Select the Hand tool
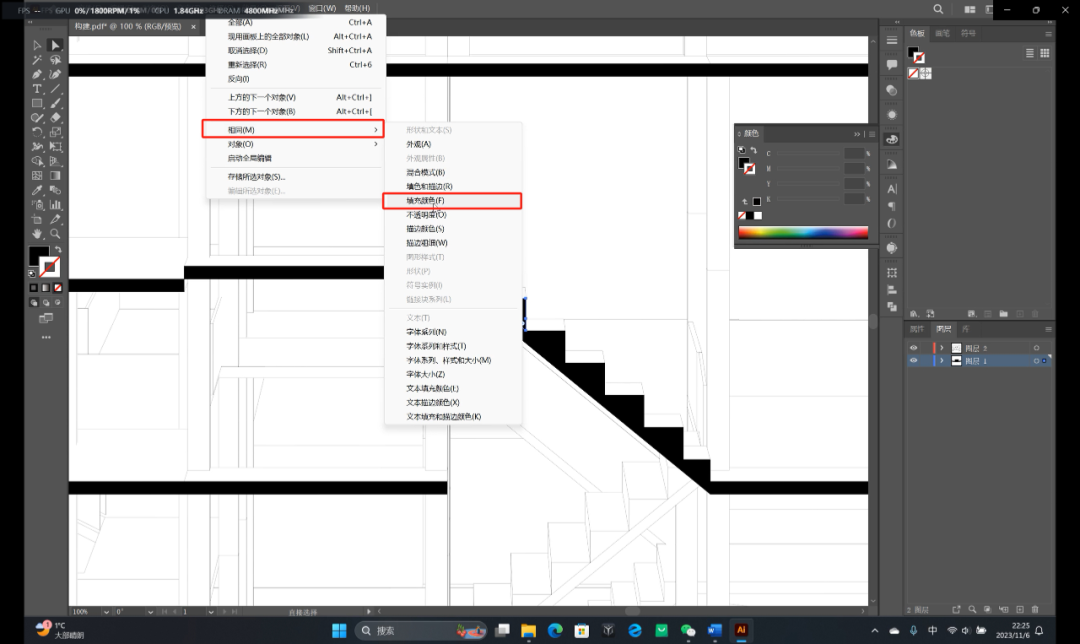This screenshot has width=1080, height=644. coord(37,233)
